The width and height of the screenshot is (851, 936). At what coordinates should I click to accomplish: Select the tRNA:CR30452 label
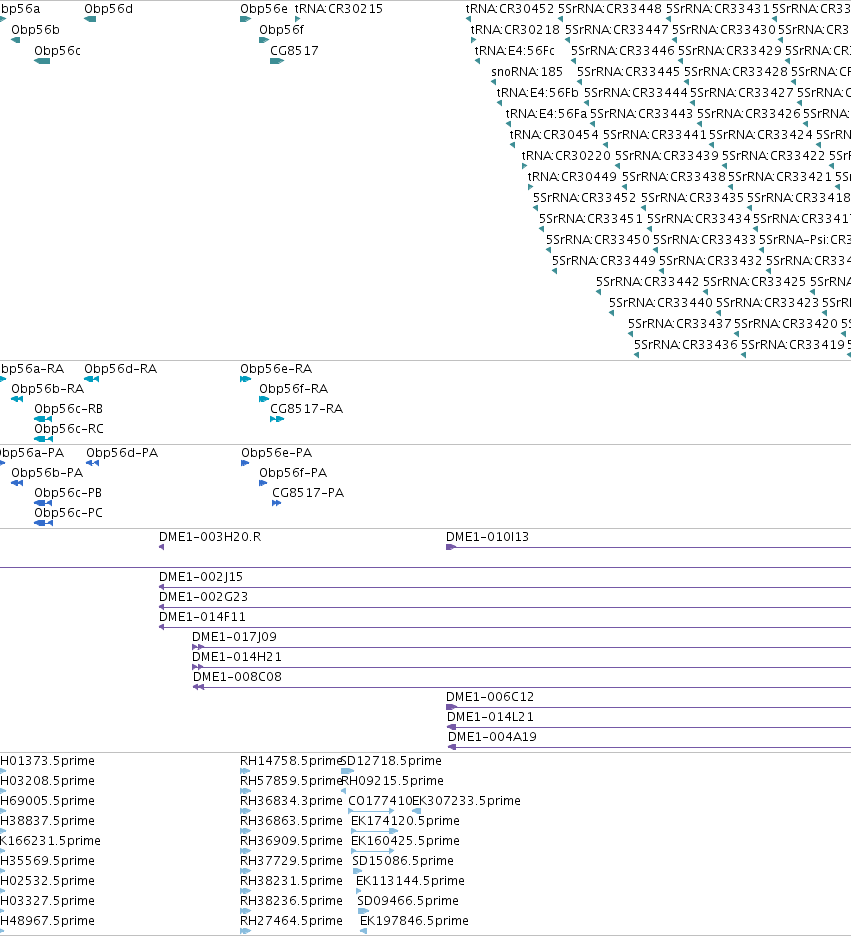tap(510, 9)
